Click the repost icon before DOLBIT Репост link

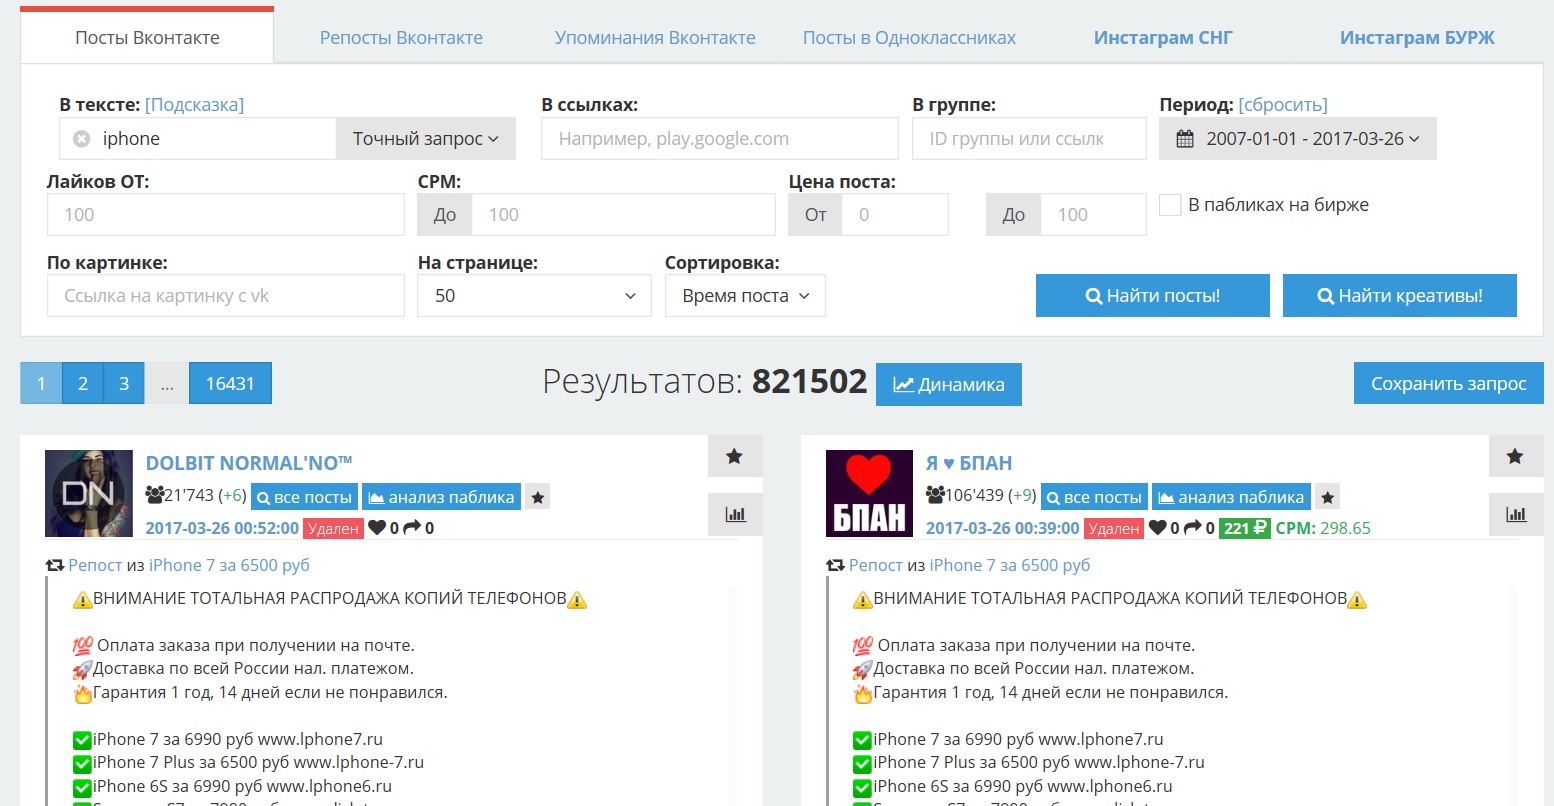pos(55,566)
